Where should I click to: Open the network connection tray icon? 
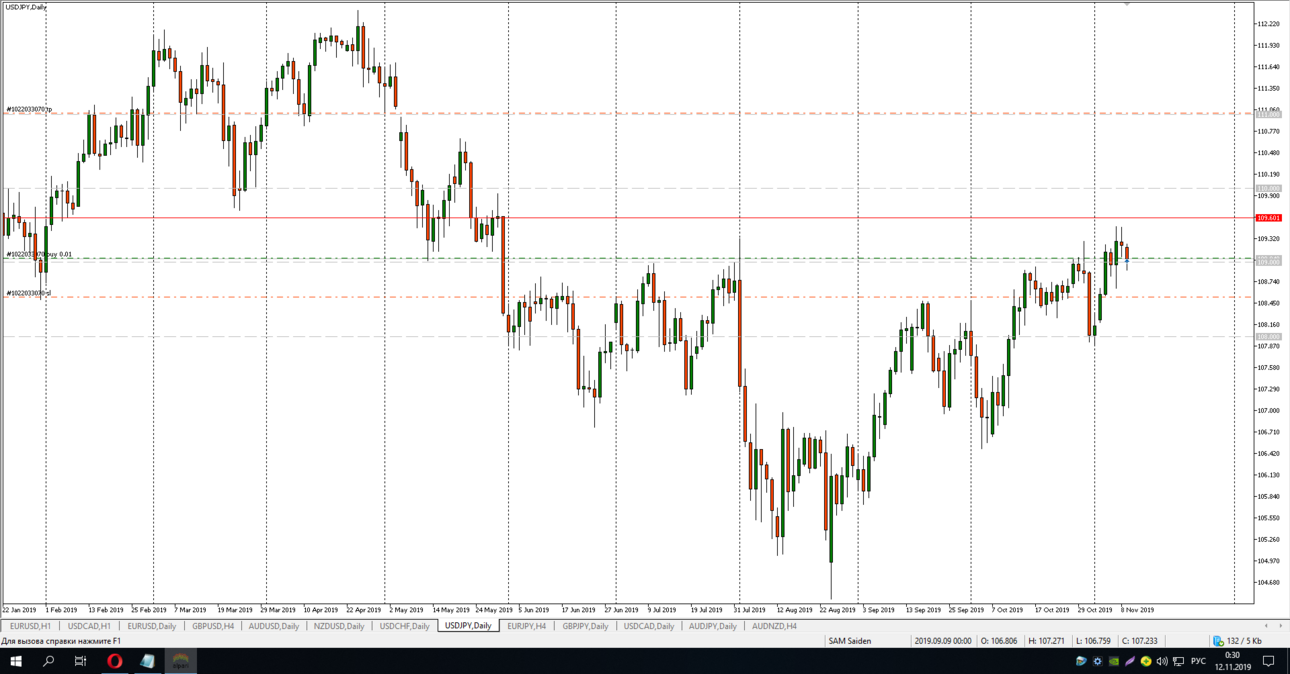1178,661
